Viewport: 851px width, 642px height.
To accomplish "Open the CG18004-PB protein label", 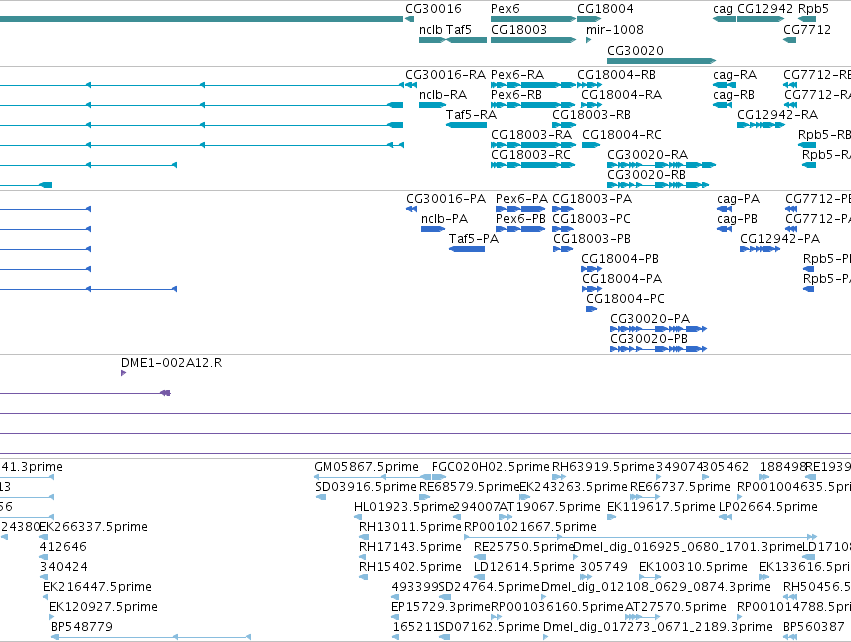I will point(620,259).
